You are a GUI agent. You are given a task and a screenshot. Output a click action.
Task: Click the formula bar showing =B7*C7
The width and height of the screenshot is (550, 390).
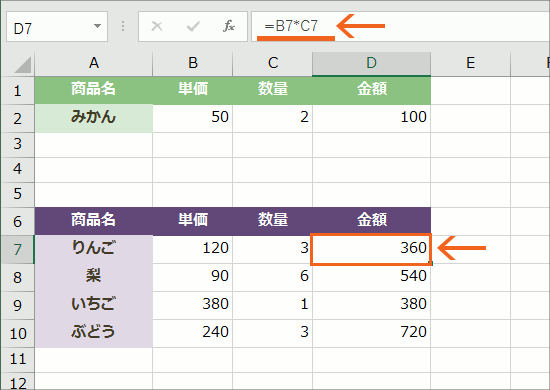click(x=401, y=27)
